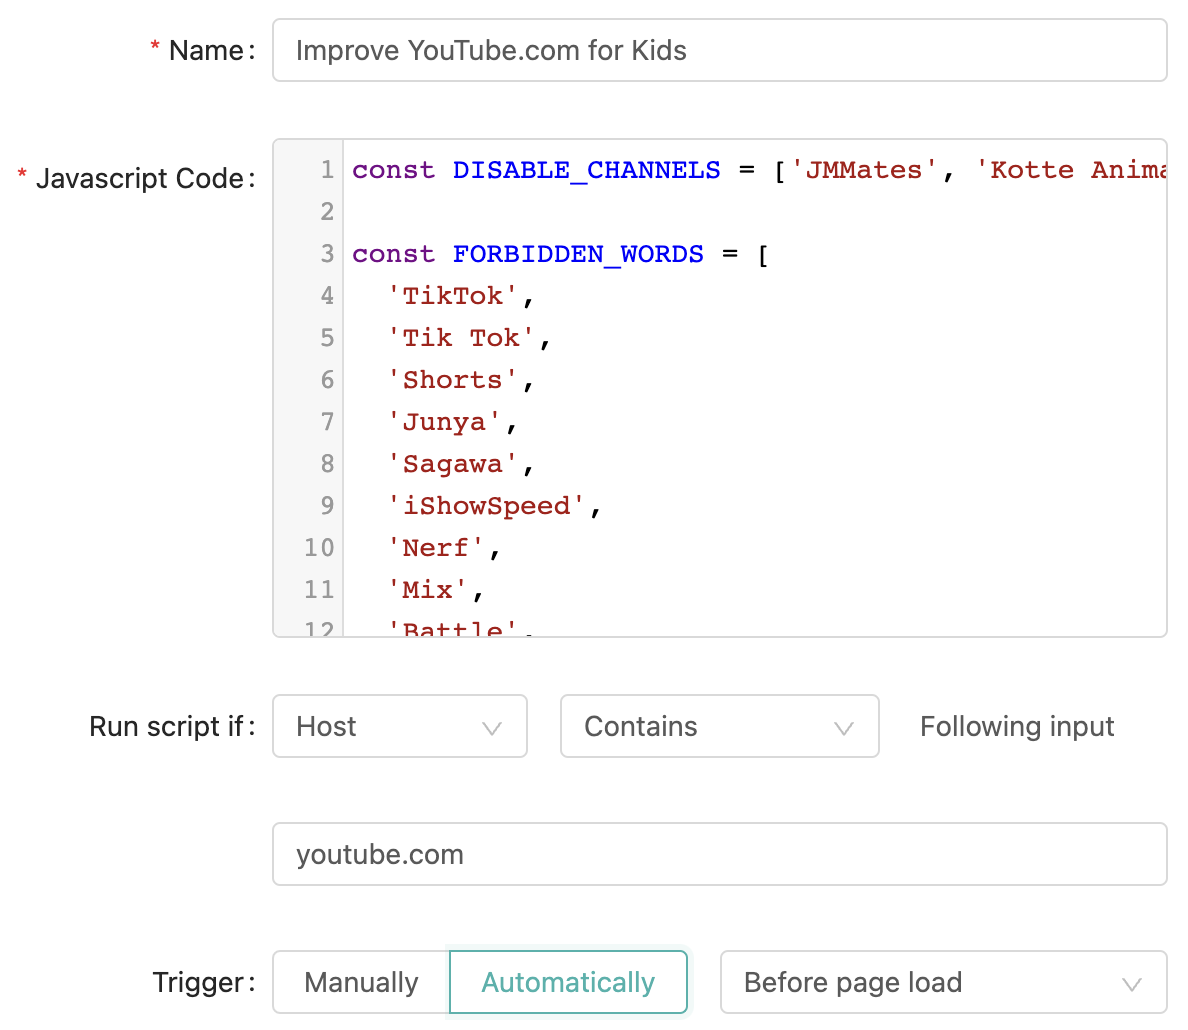Select the Automatically trigger option
This screenshot has width=1188, height=1030.
click(x=568, y=982)
